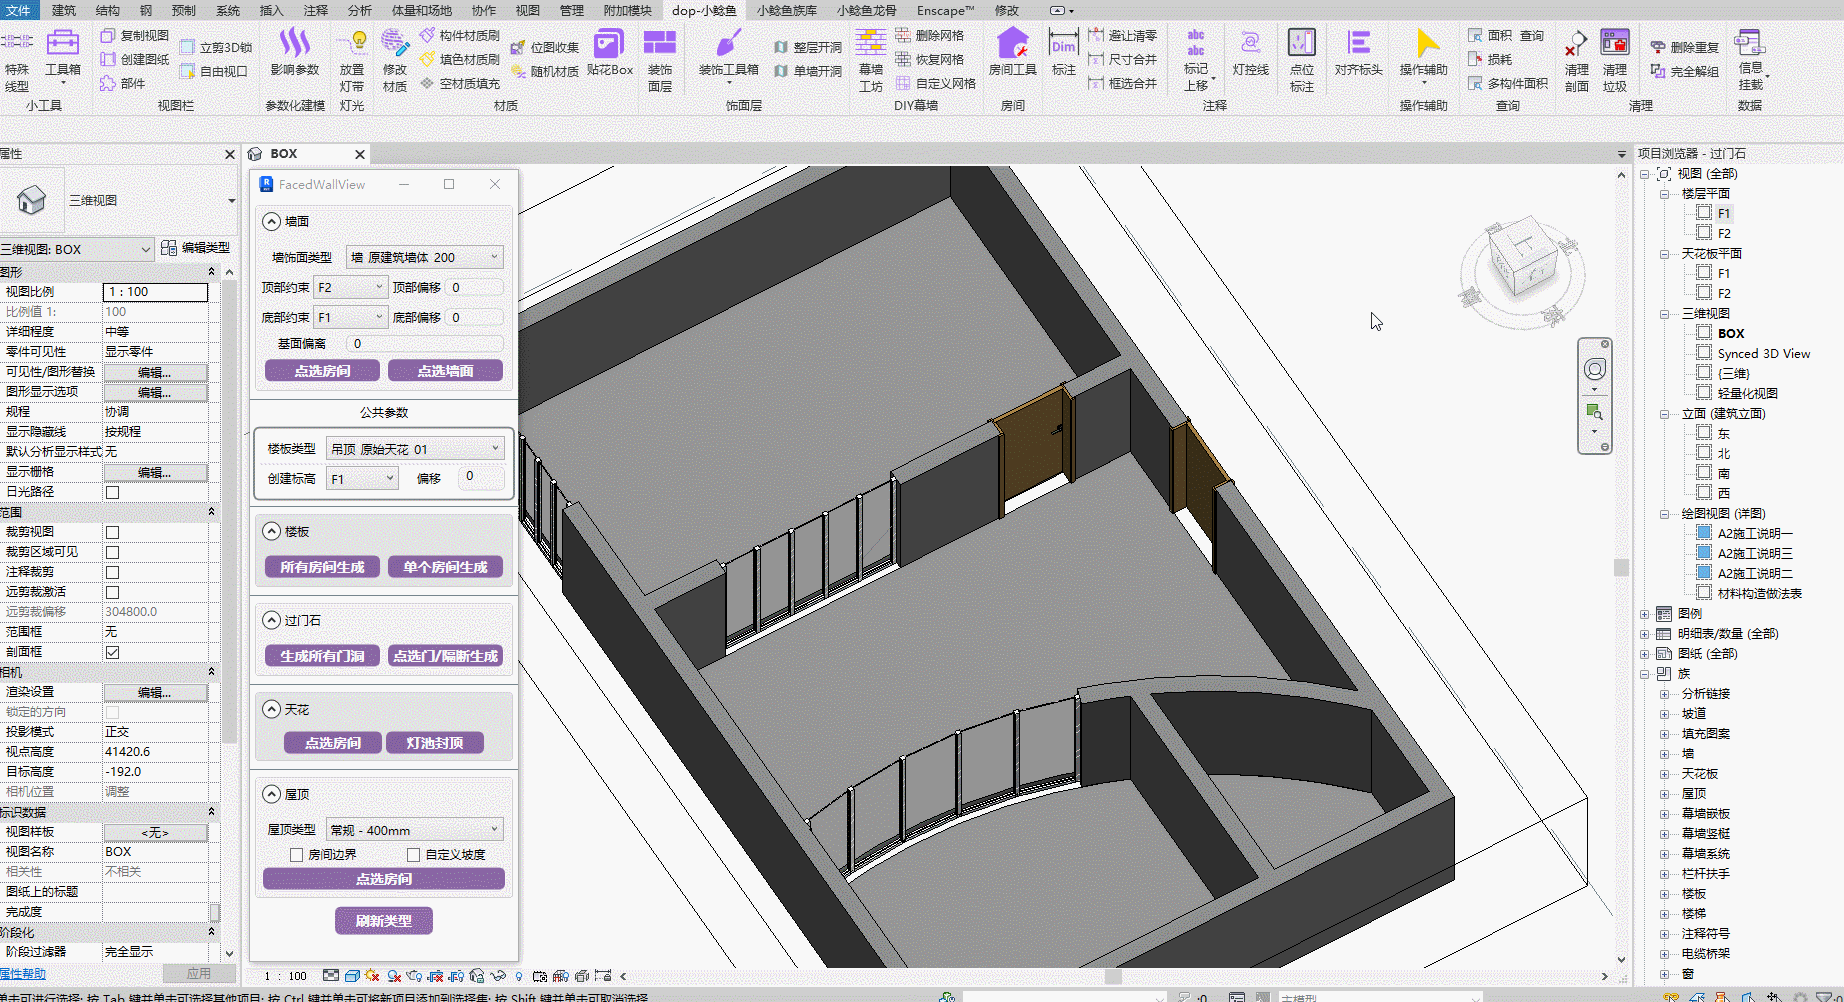Click the 基面偏离 input field
This screenshot has height=1002, width=1844.
(x=424, y=343)
